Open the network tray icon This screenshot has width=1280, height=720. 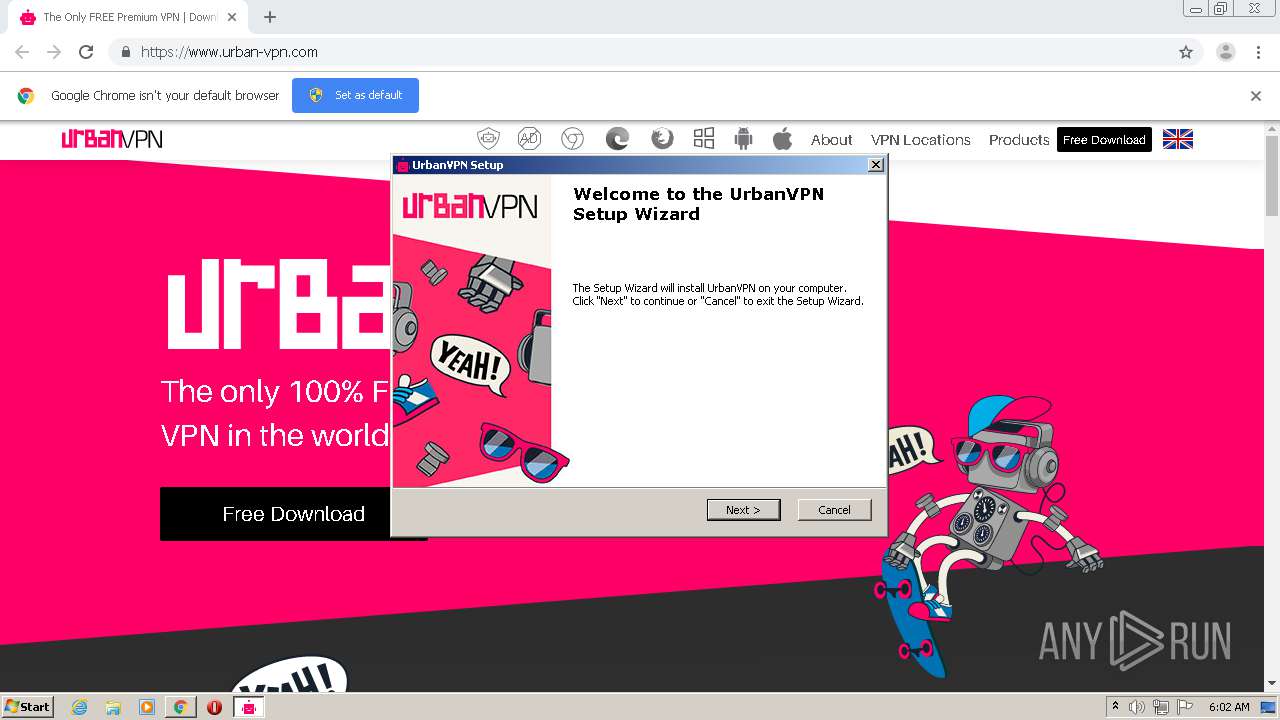(x=1161, y=707)
